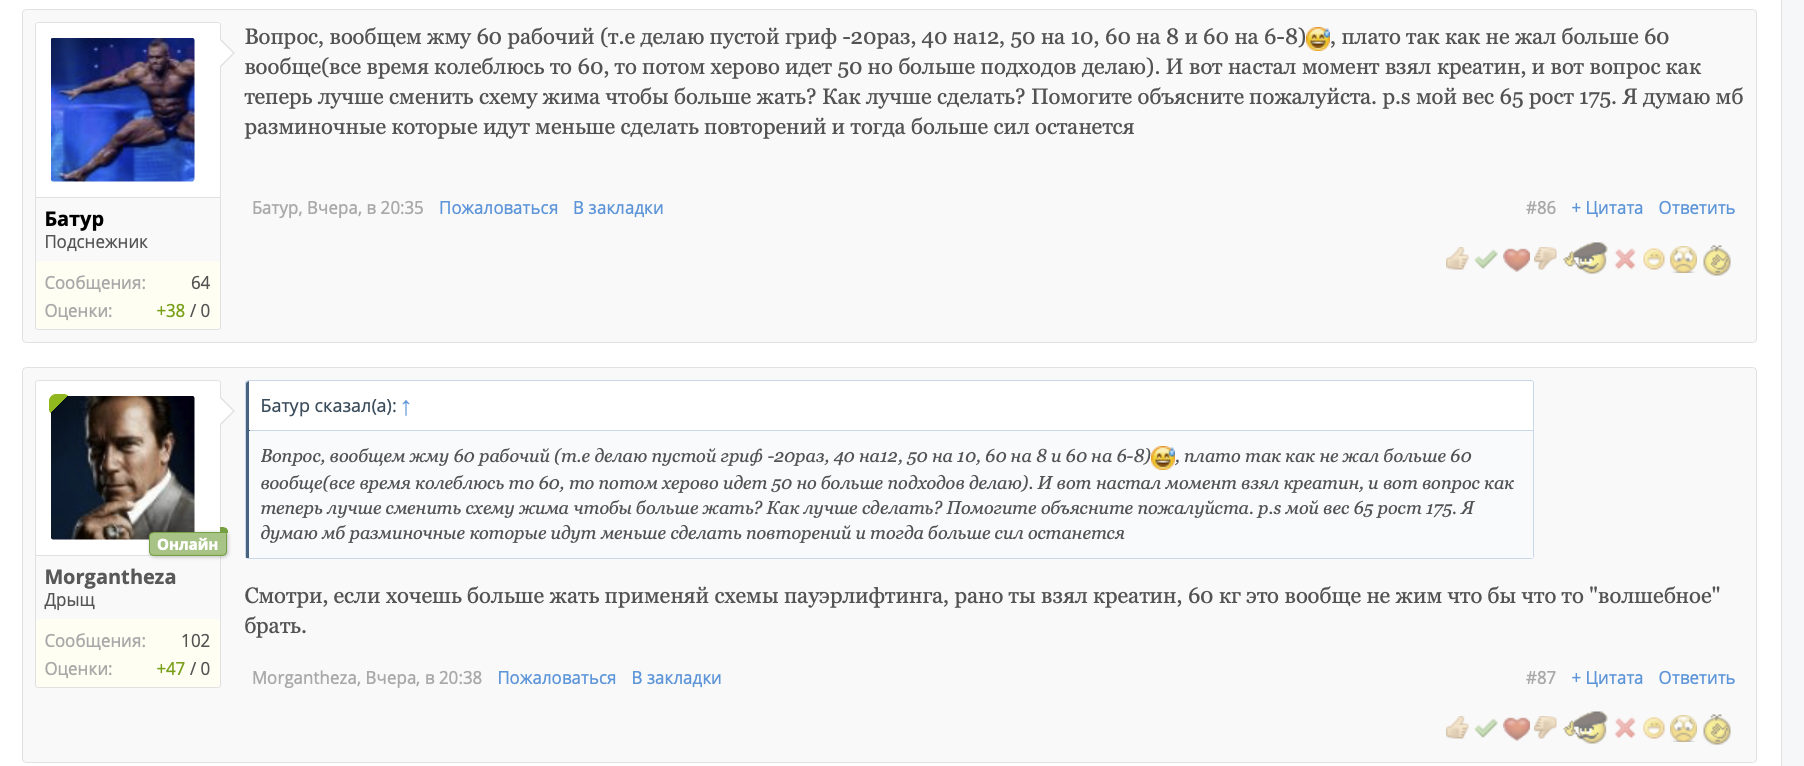
Task: Click thumbs-up reaction on Morgantheza's post #87
Action: click(x=1457, y=729)
